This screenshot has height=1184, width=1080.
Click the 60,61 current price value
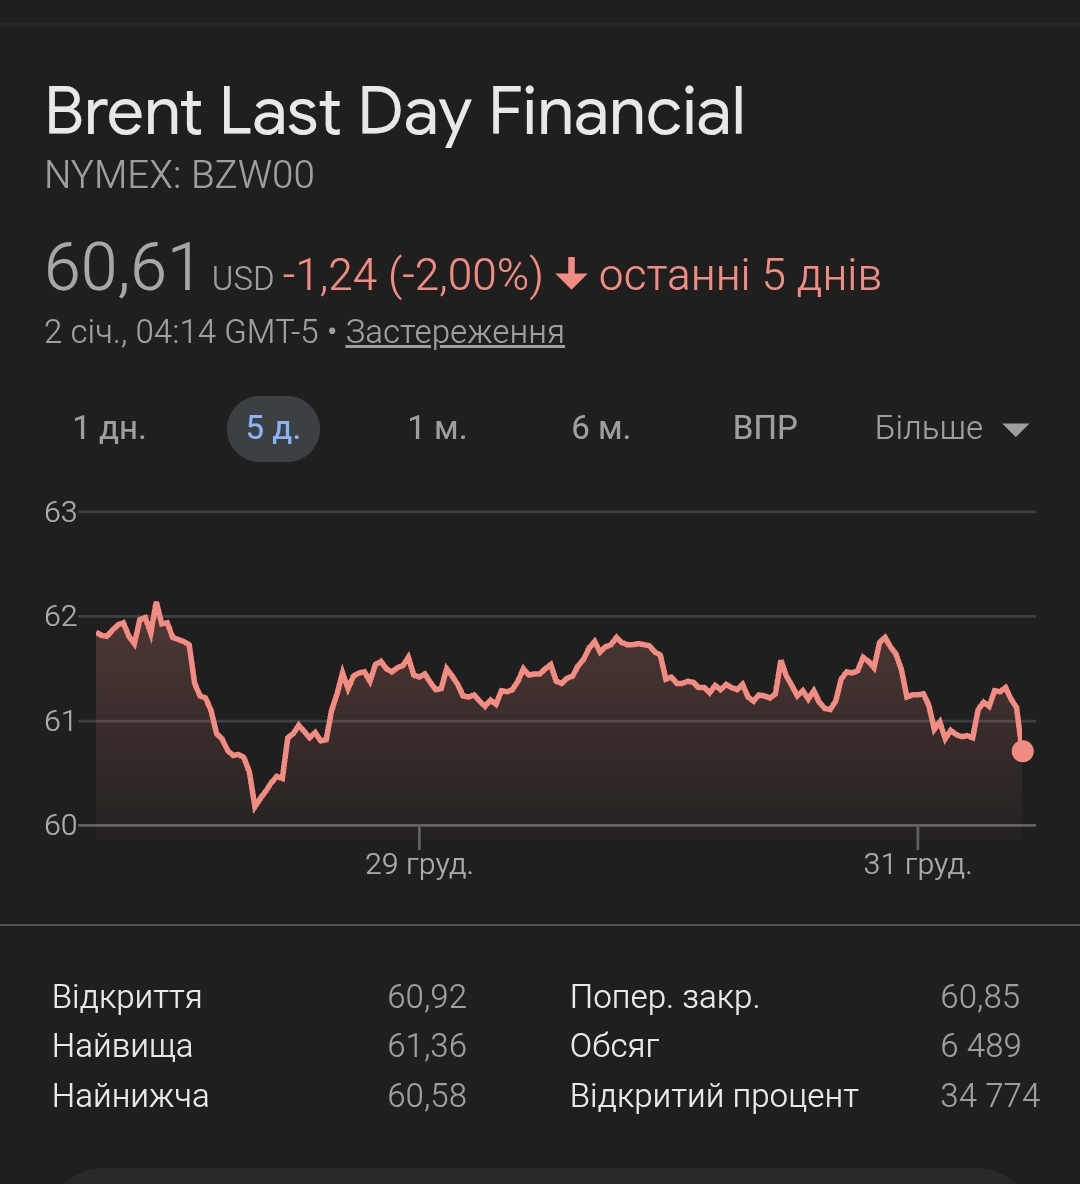[x=122, y=268]
